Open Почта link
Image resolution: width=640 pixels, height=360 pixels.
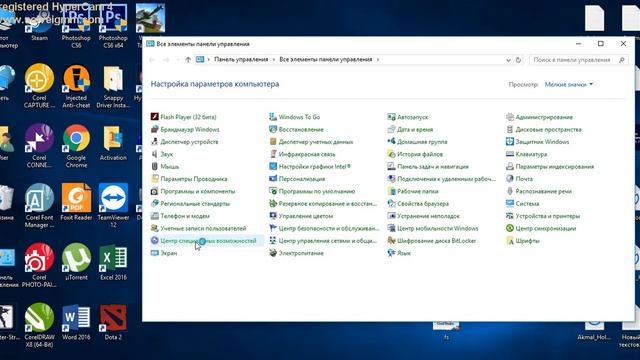524,179
